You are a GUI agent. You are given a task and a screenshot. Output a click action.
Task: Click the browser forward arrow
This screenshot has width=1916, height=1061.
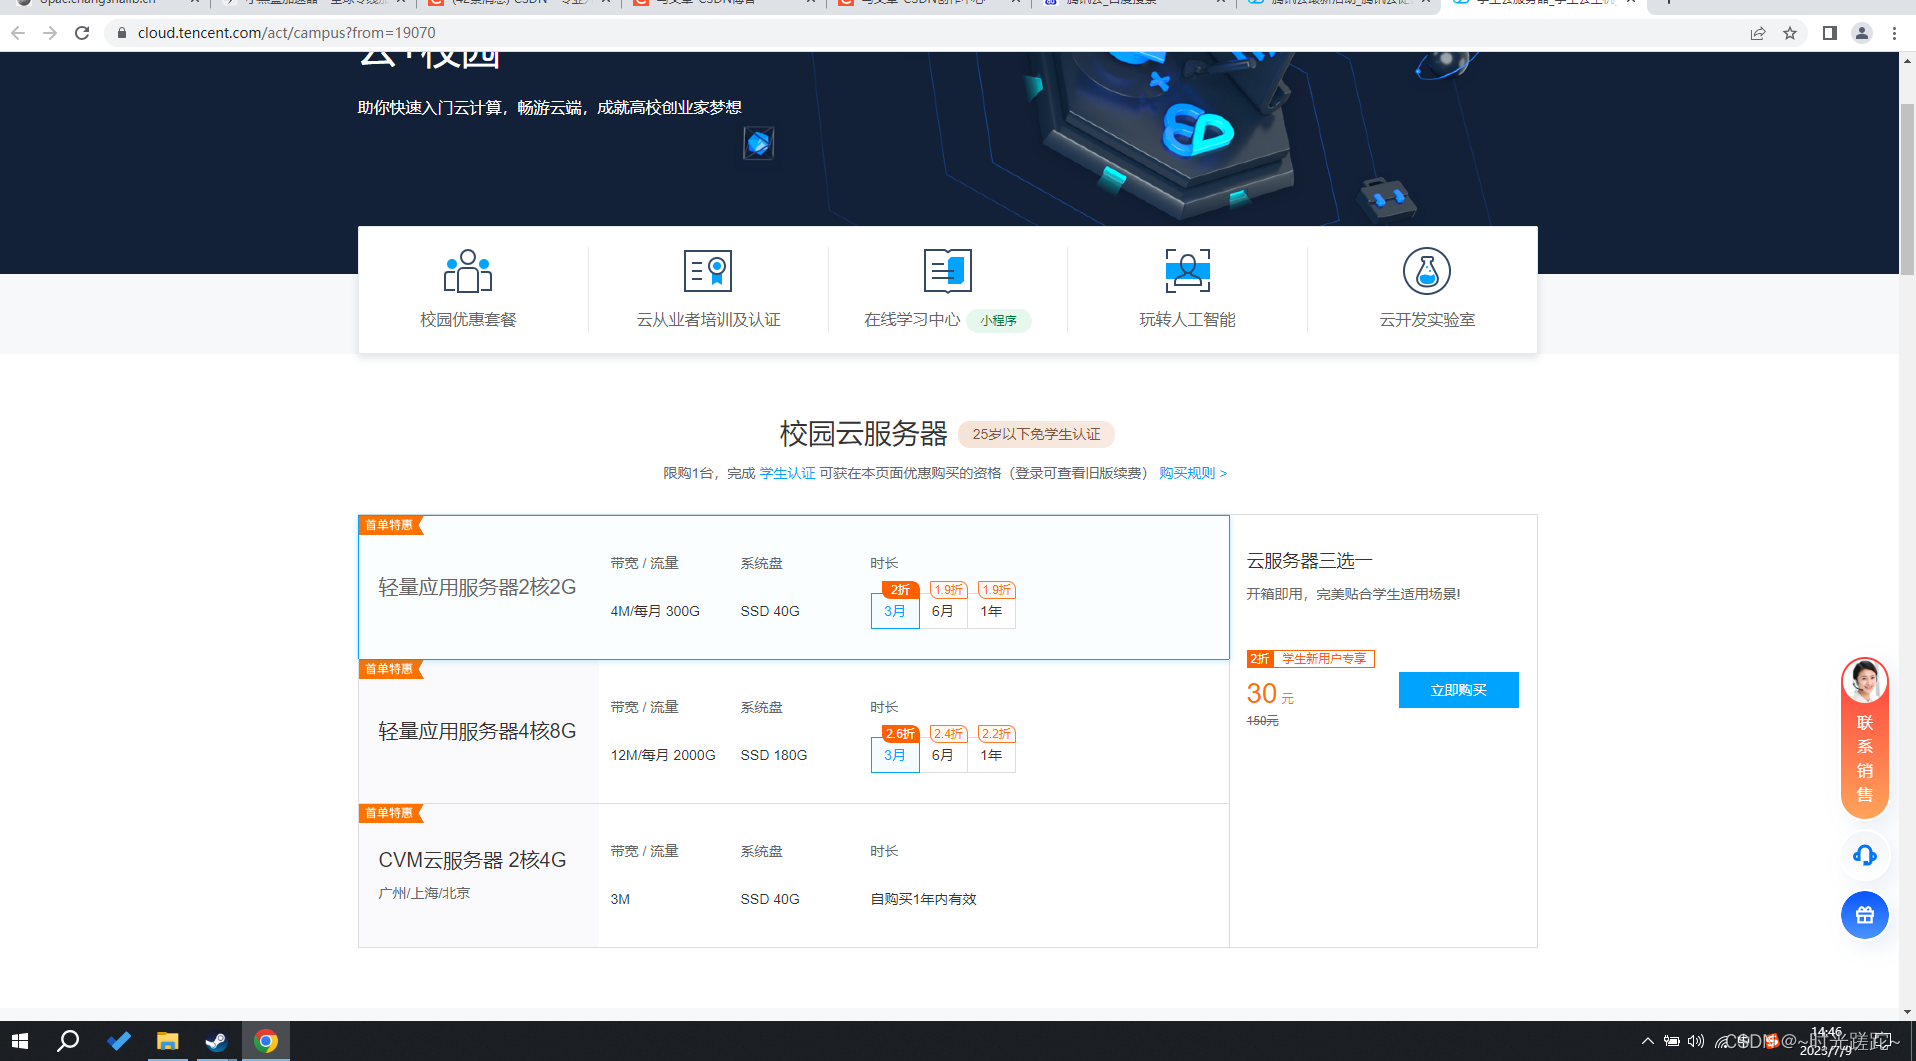click(50, 33)
